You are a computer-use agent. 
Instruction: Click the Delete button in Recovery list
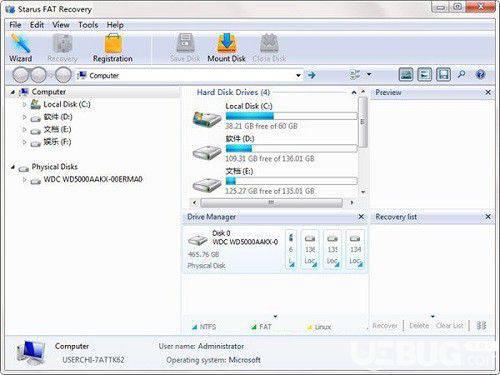419,325
